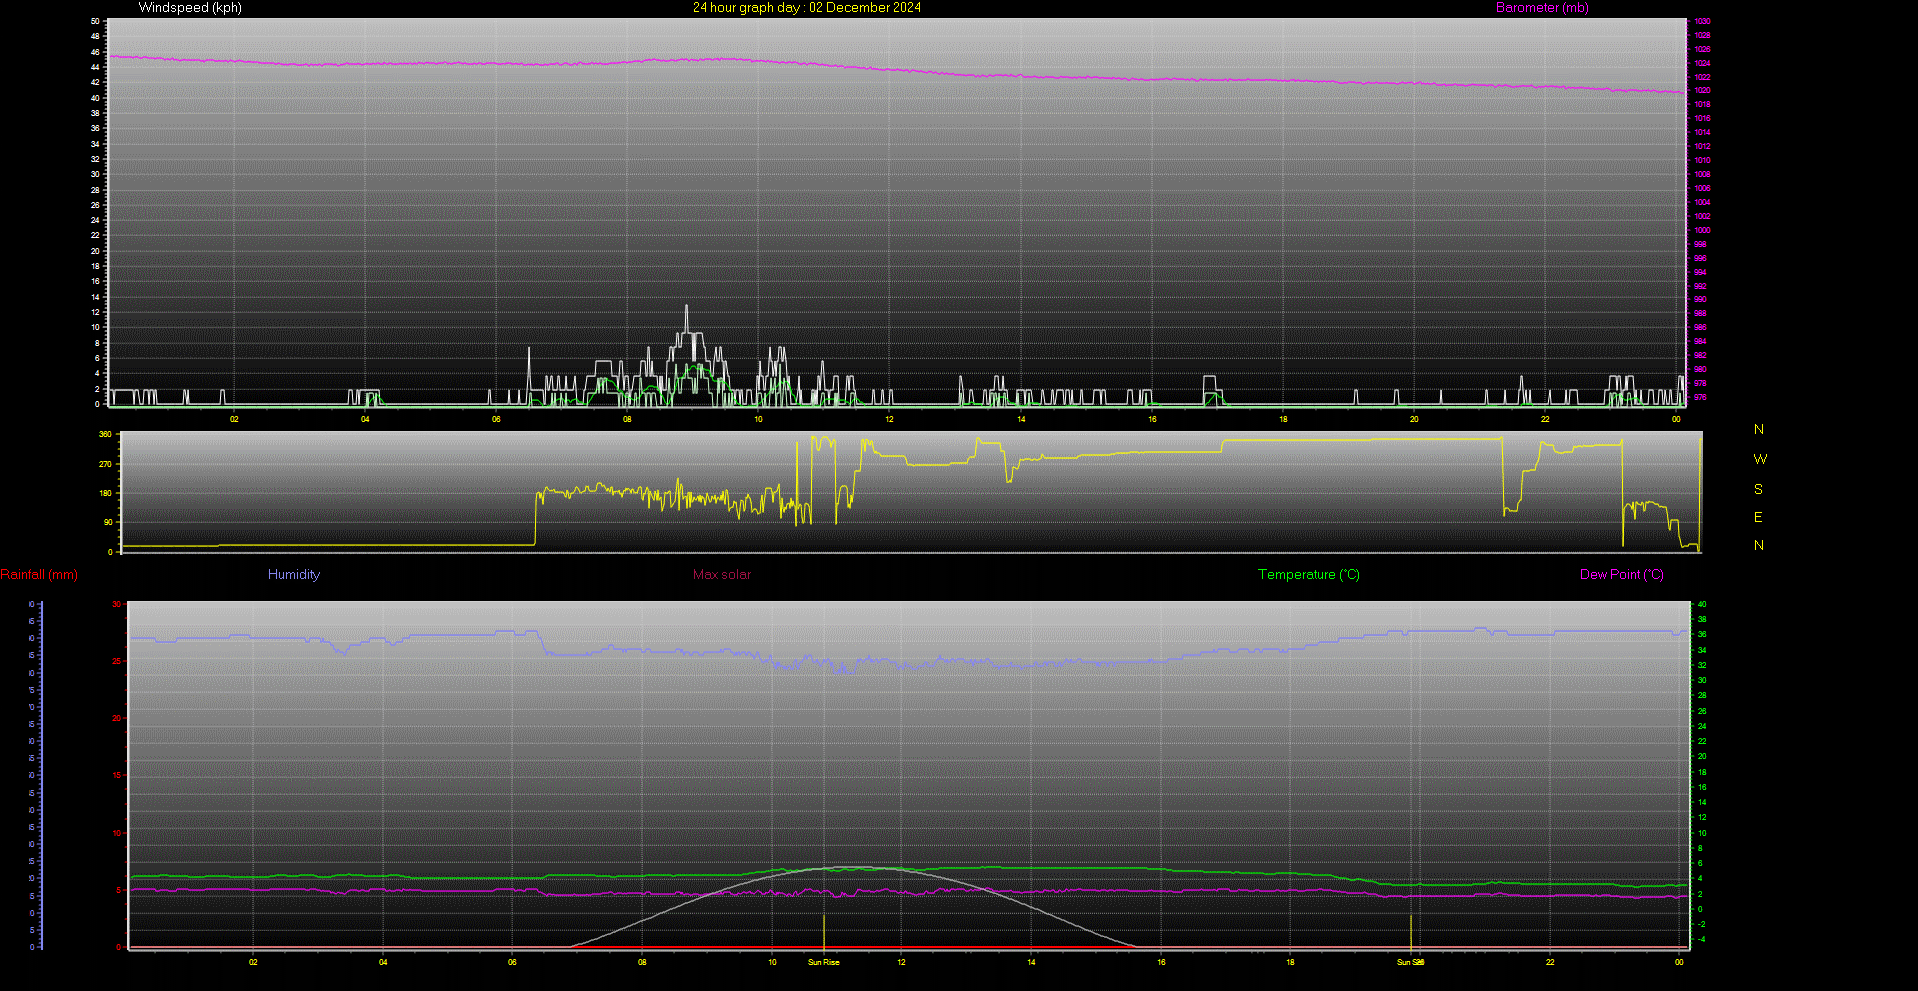Click the 90 wind direction axis value
The height and width of the screenshot is (991, 1918).
tap(108, 522)
